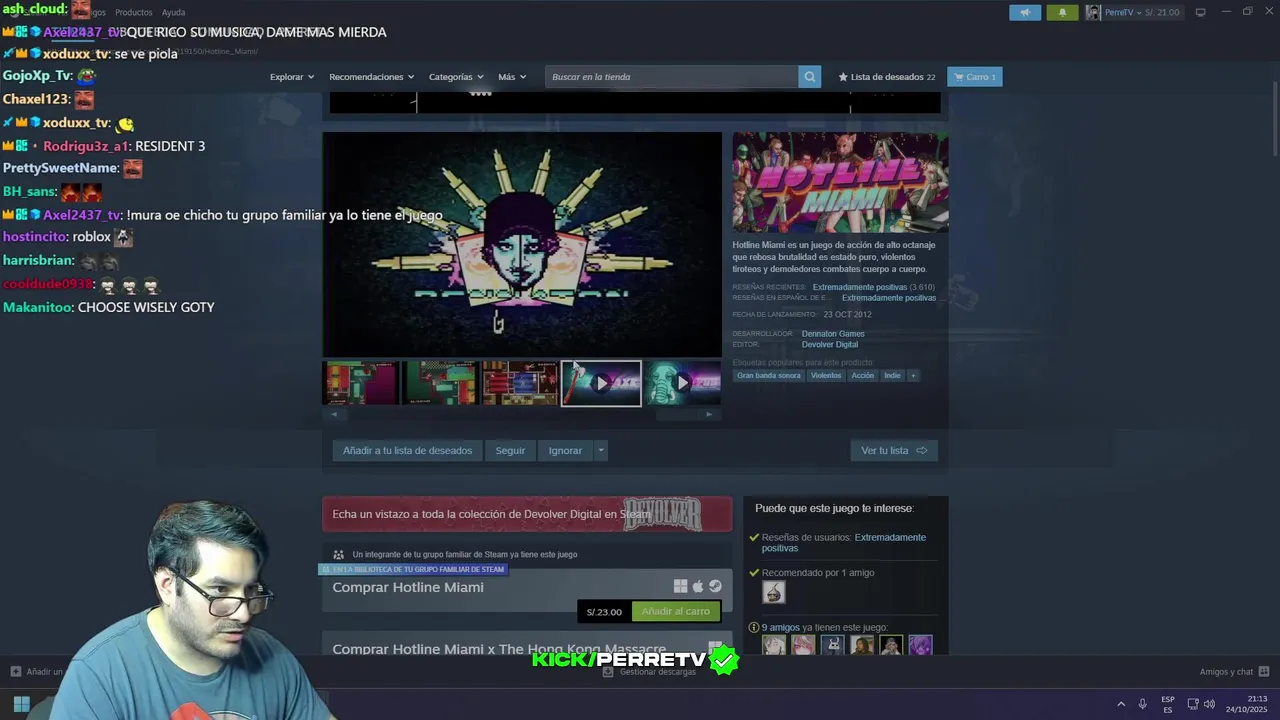Open the 9 amigos link
This screenshot has height=720, width=1280.
781,628
